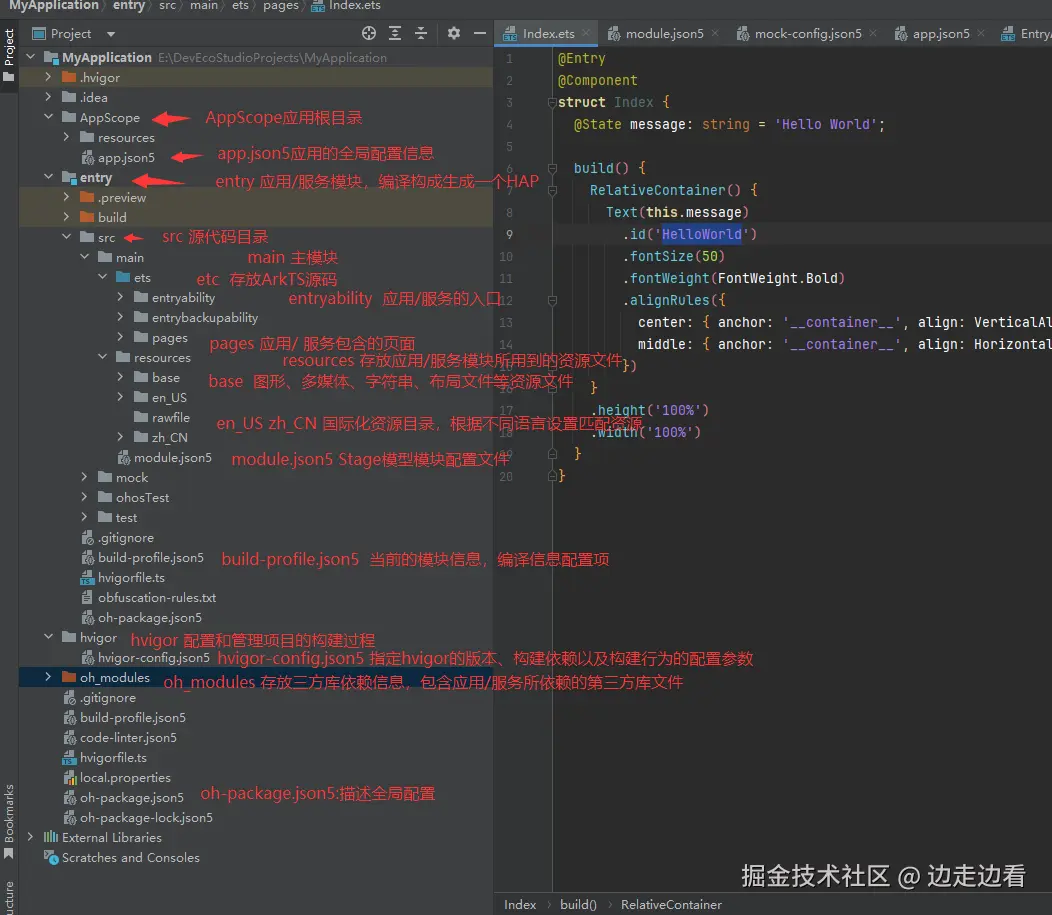Open the Project tool window side tab

point(9,54)
